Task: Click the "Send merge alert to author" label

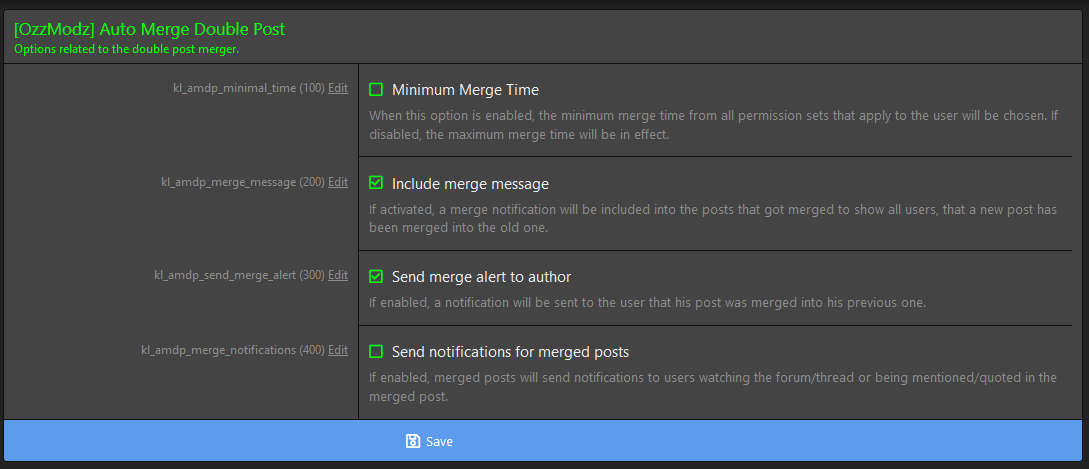Action: pos(481,277)
